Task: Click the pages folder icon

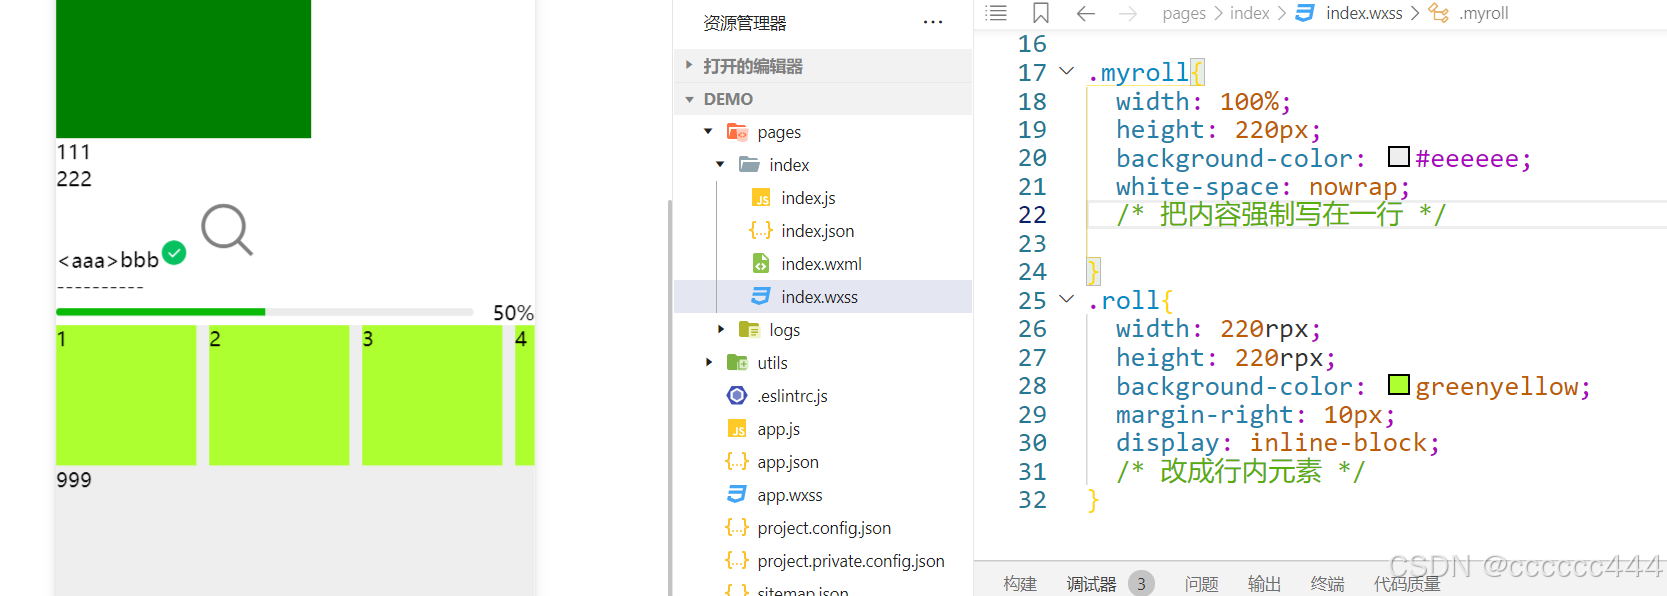Action: pos(737,132)
